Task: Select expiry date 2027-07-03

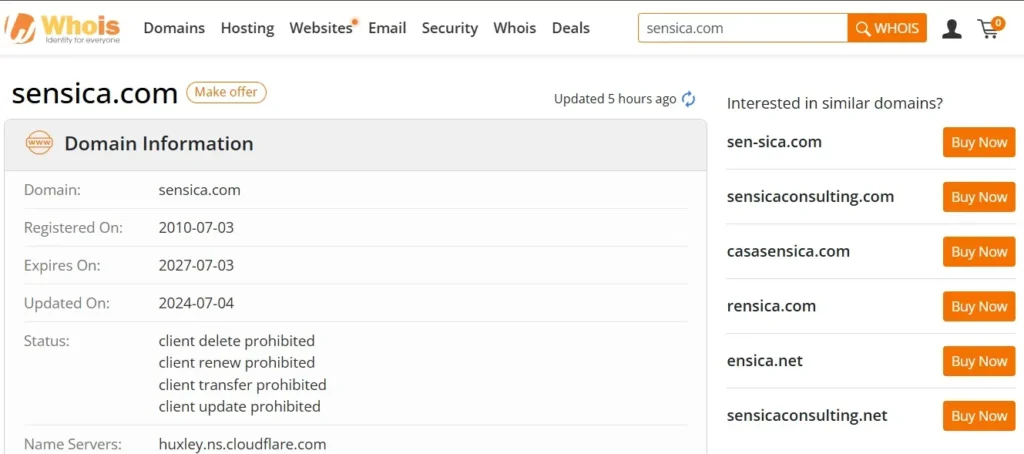Action: pyautogui.click(x=196, y=266)
